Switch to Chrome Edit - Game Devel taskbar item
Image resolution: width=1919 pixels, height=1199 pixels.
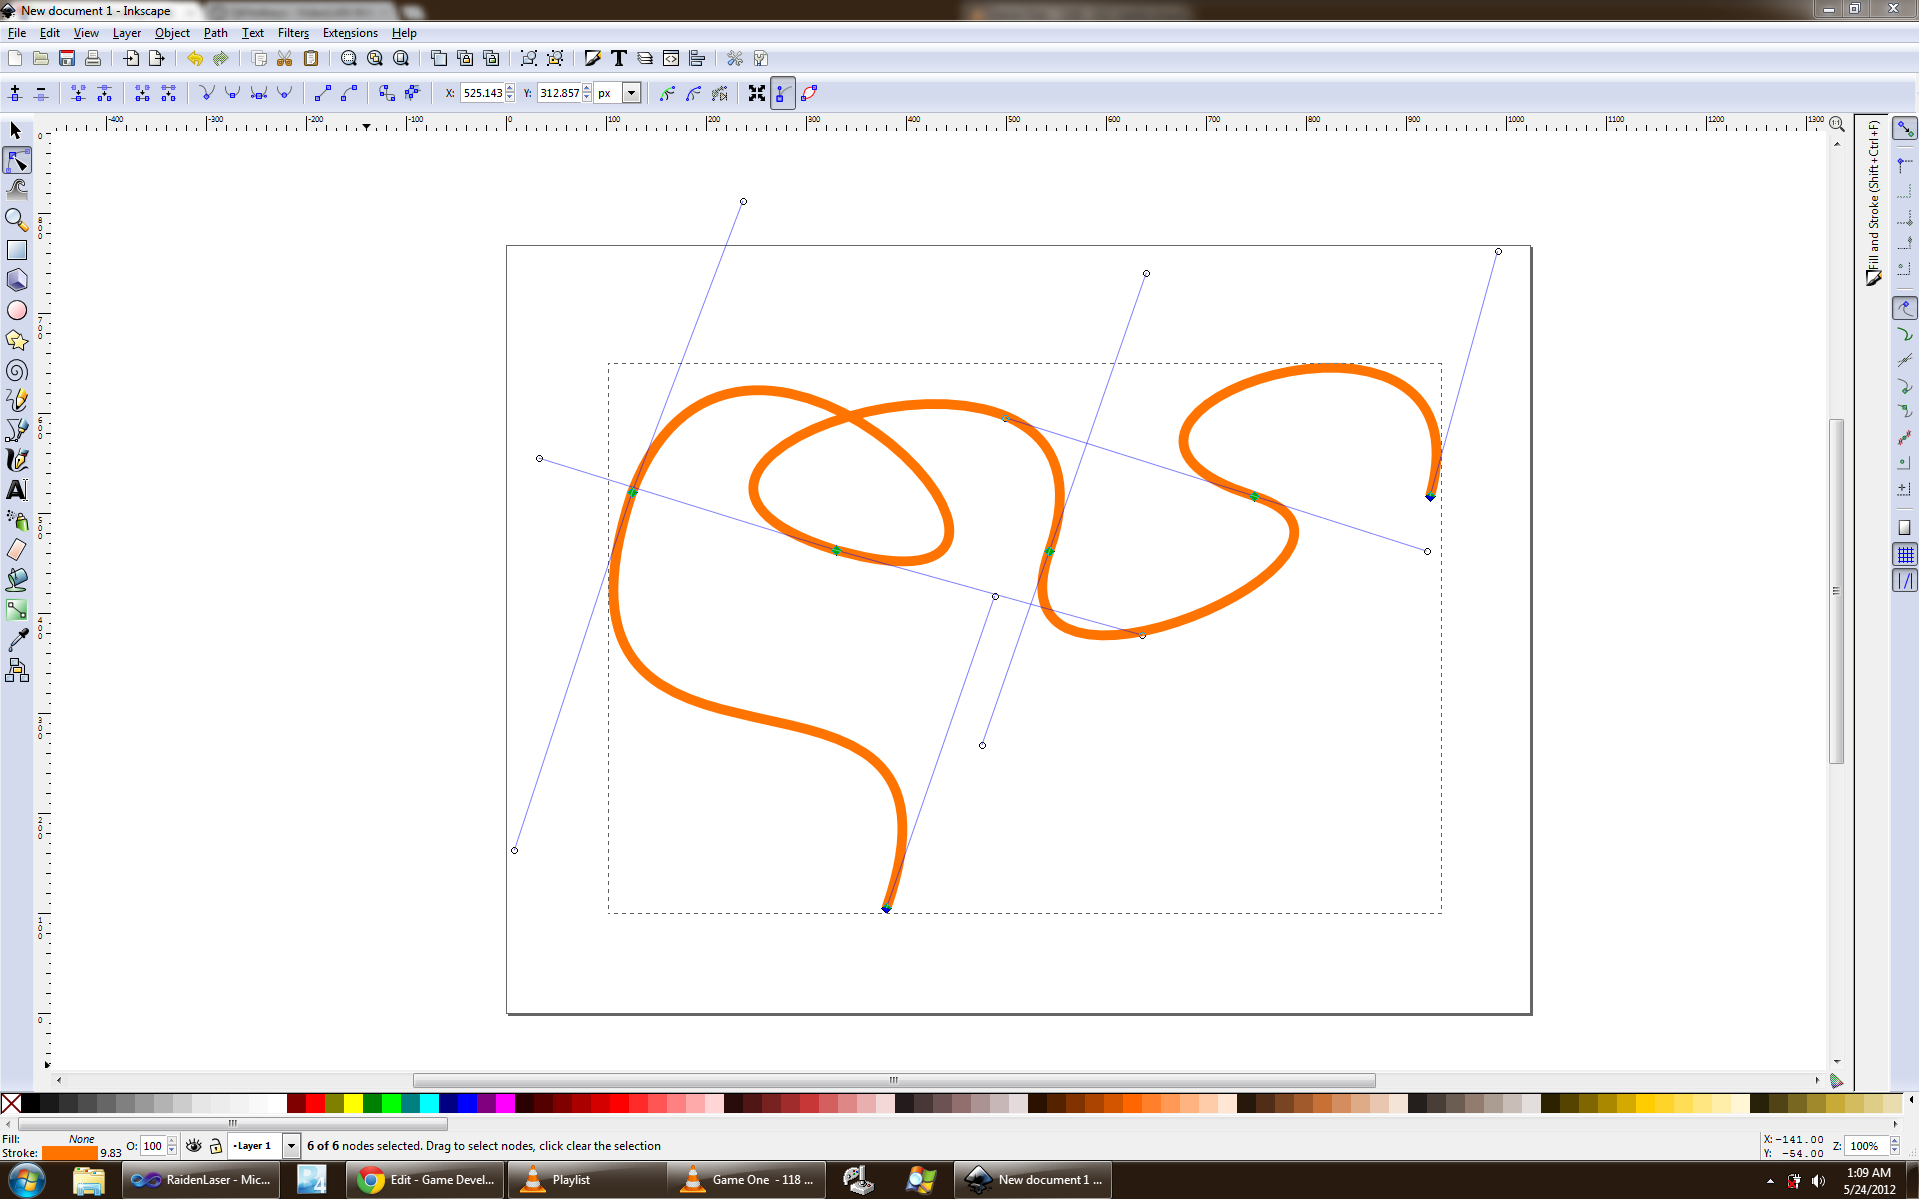click(426, 1180)
